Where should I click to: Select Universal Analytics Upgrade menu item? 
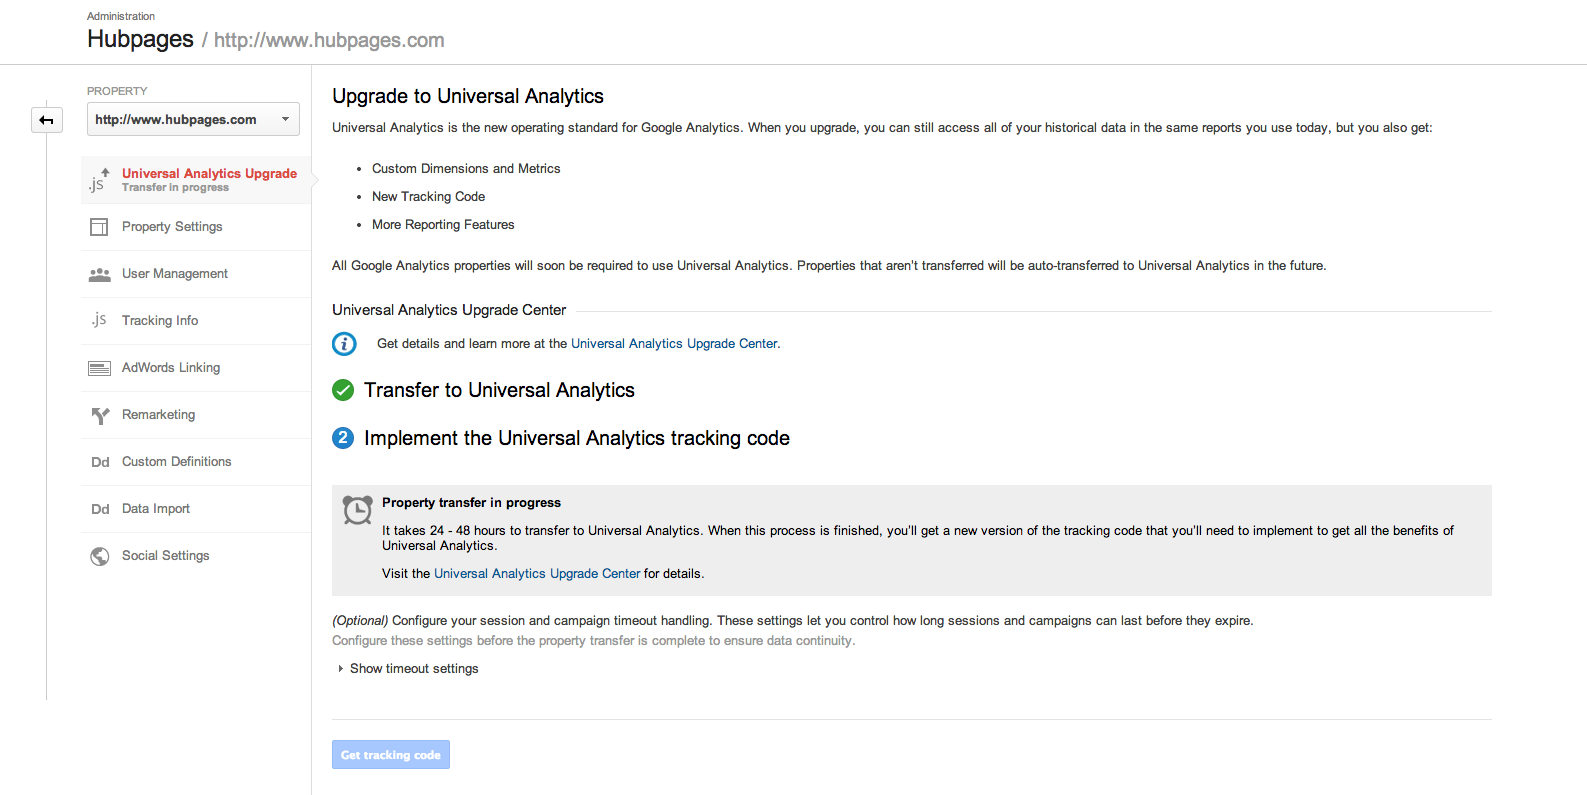pyautogui.click(x=209, y=174)
